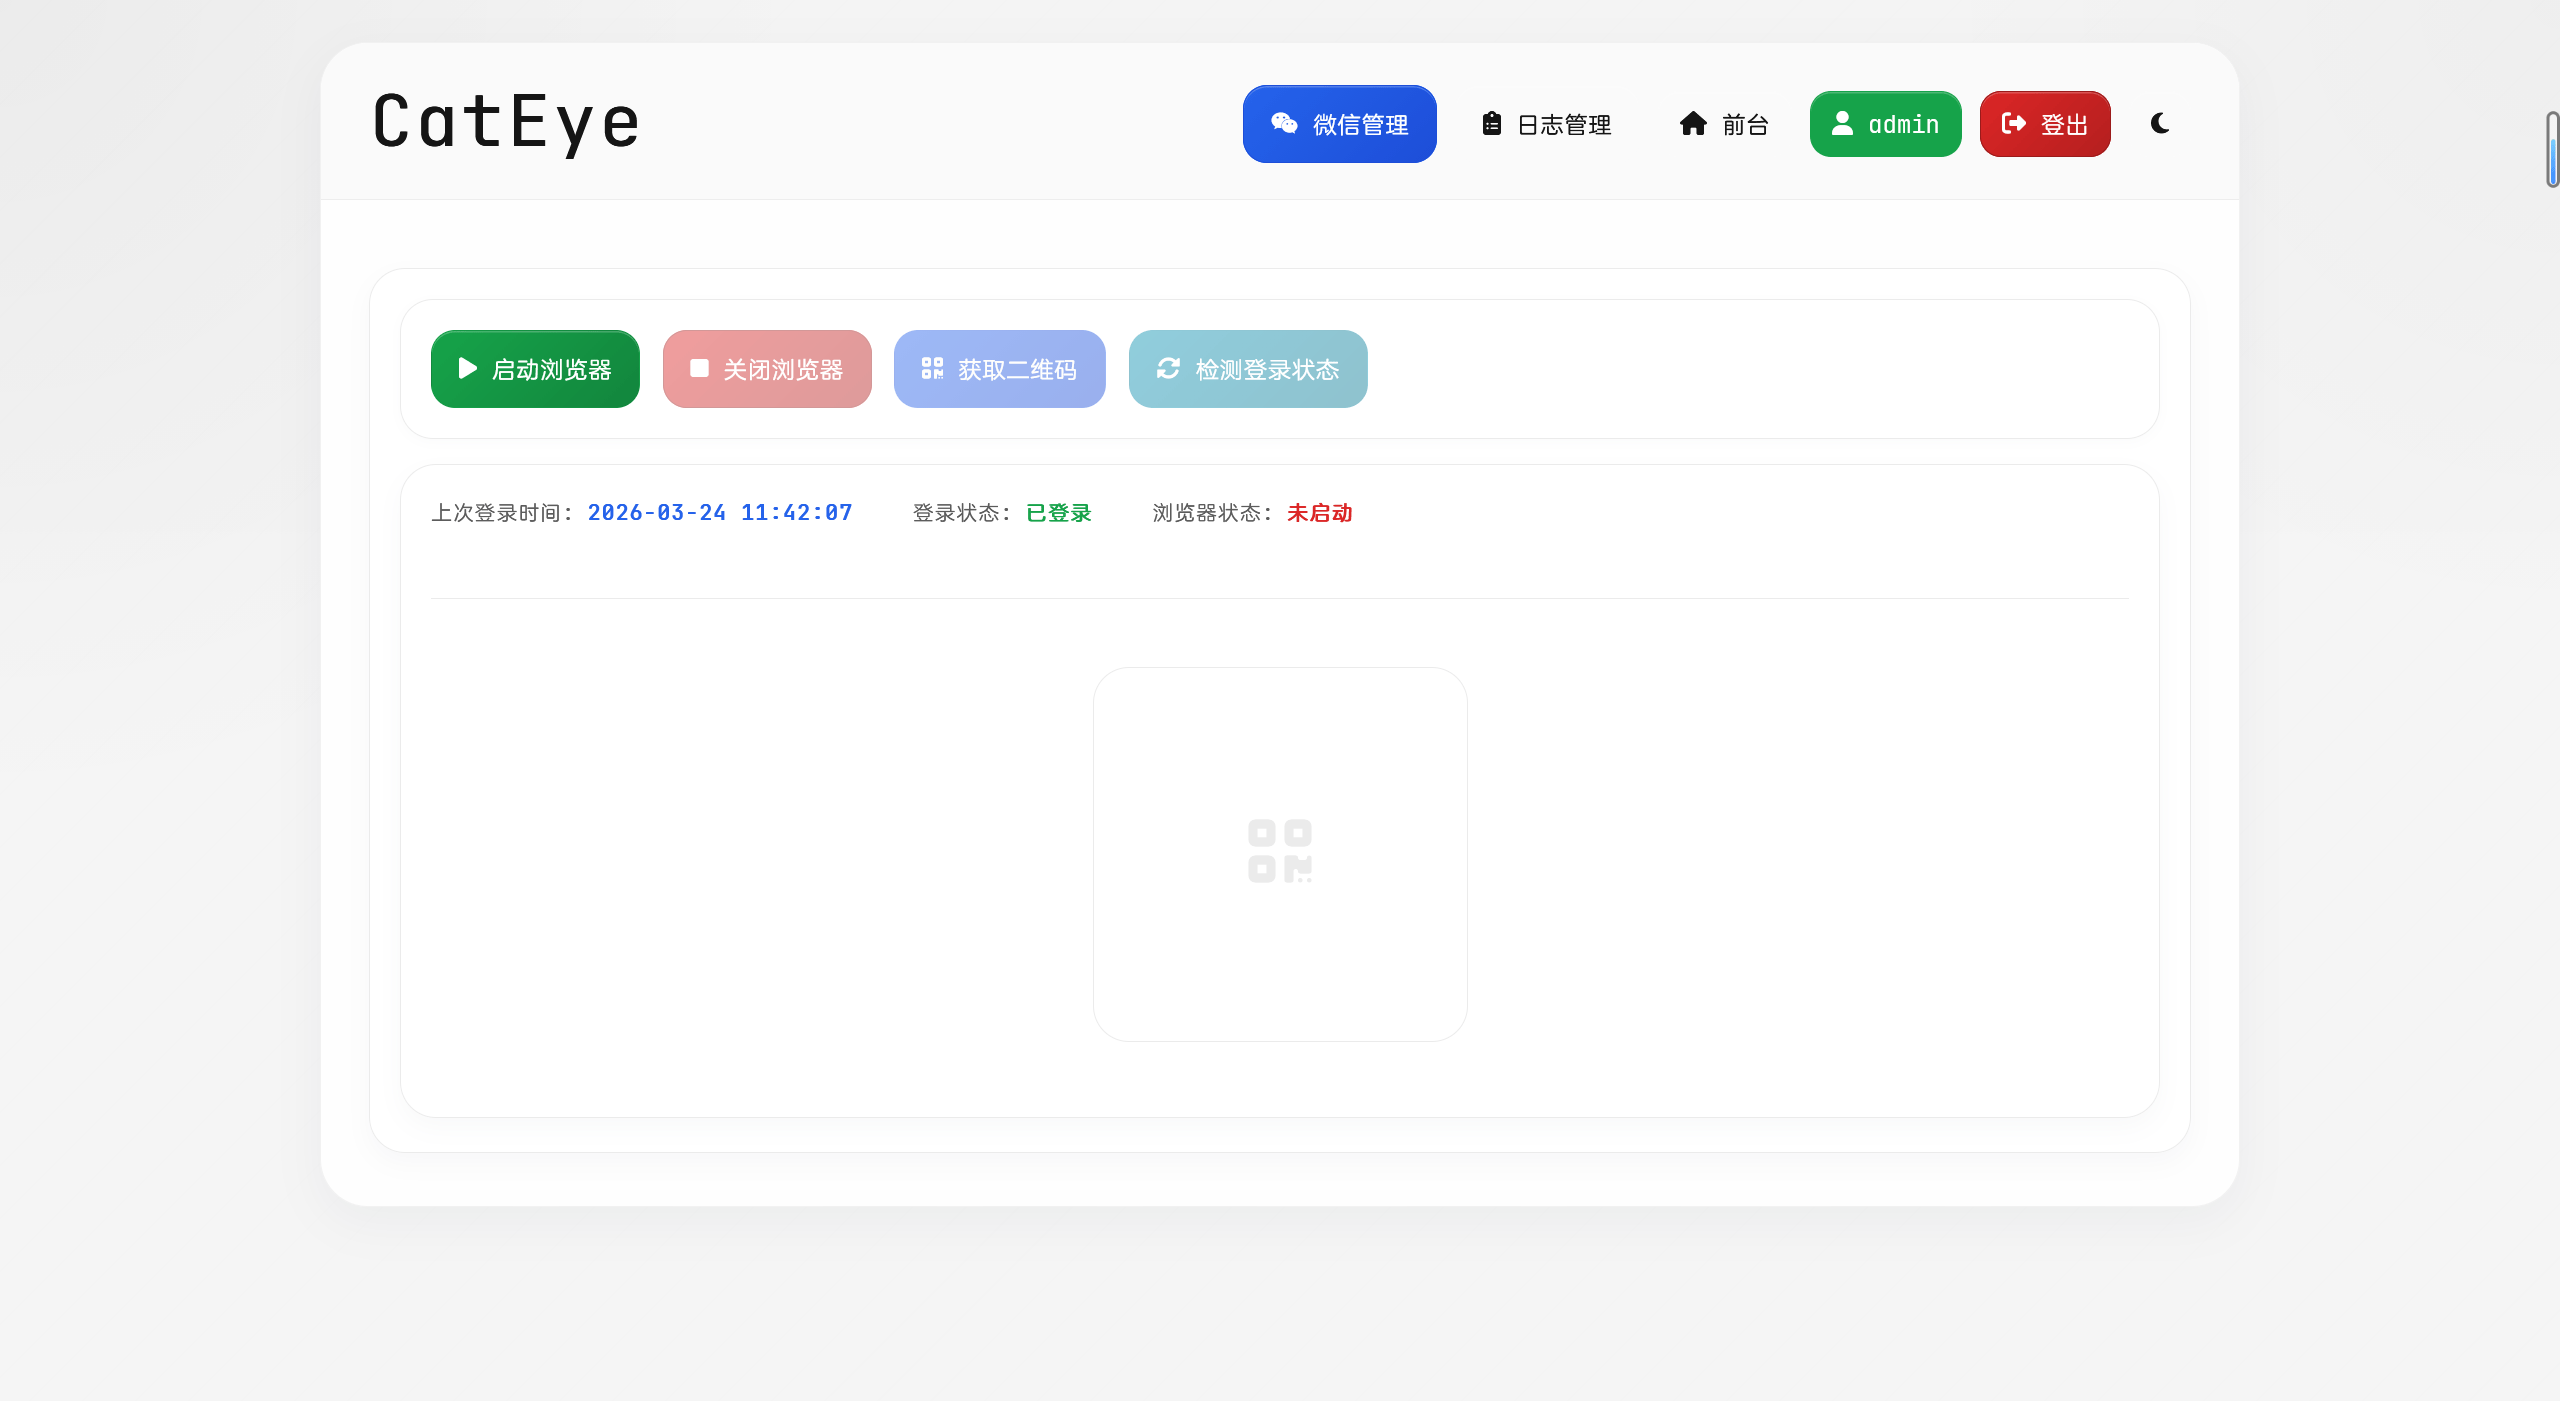The image size is (2560, 1401).
Task: Go to the 前台 page
Action: click(1744, 125)
